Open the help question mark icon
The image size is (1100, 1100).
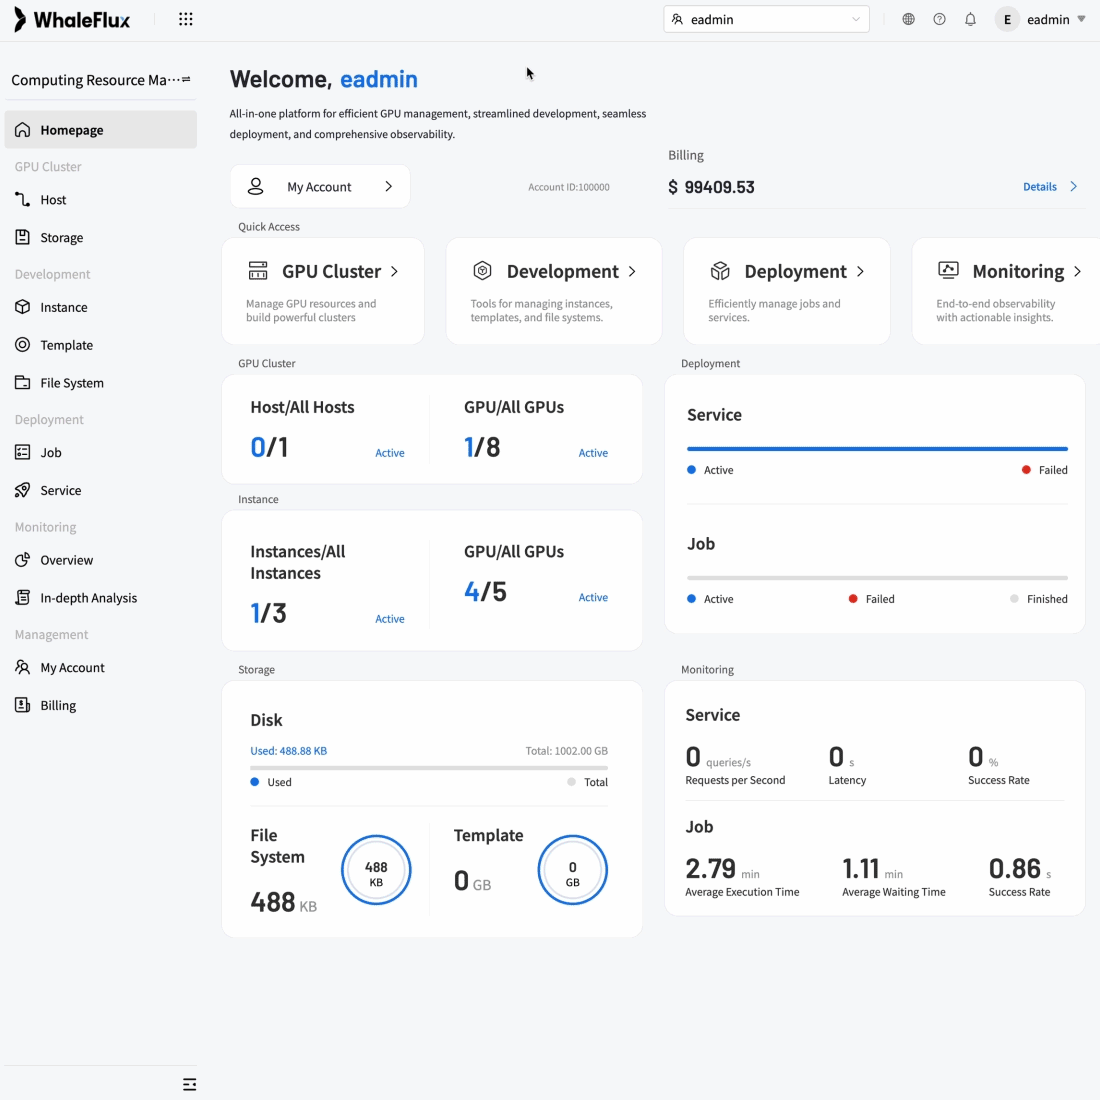point(939,19)
